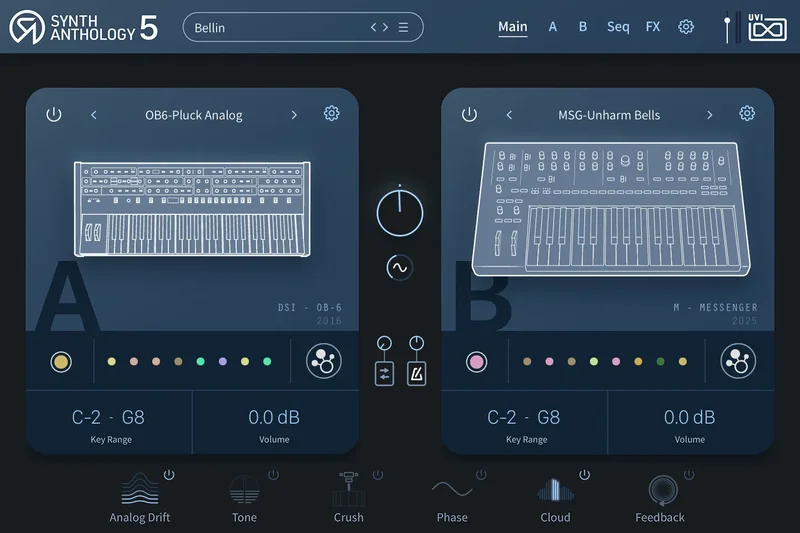
Task: Select next sound for layer A
Action: [294, 115]
